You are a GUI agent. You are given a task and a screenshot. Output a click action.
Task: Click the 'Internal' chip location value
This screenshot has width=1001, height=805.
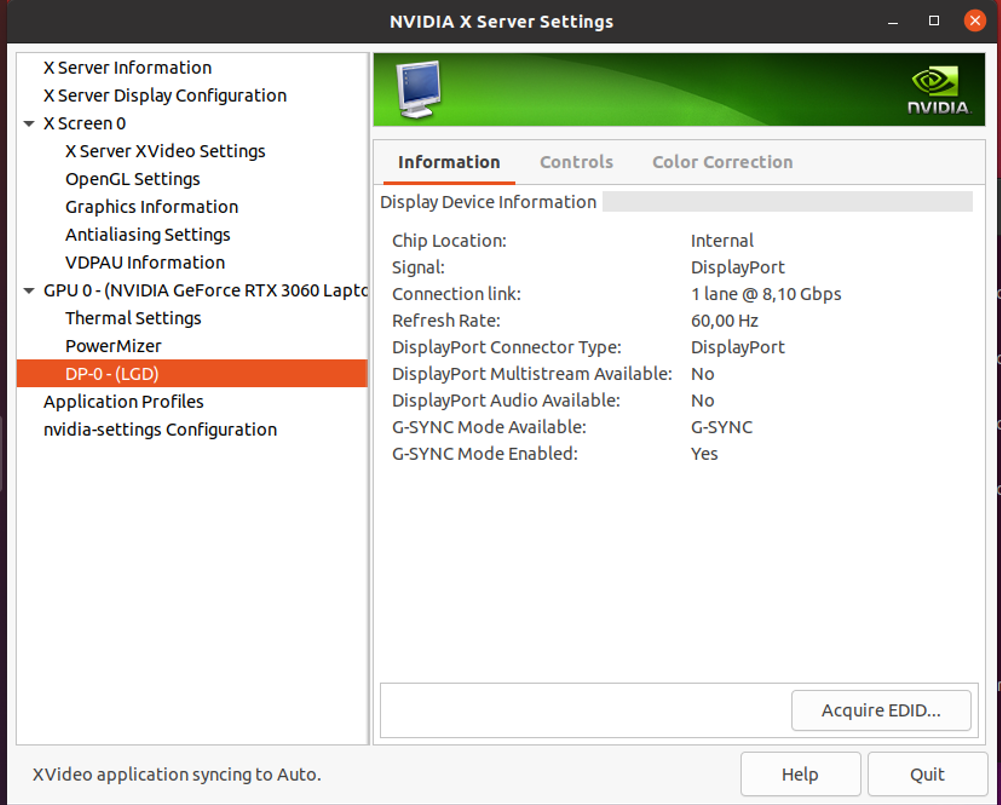(x=722, y=241)
